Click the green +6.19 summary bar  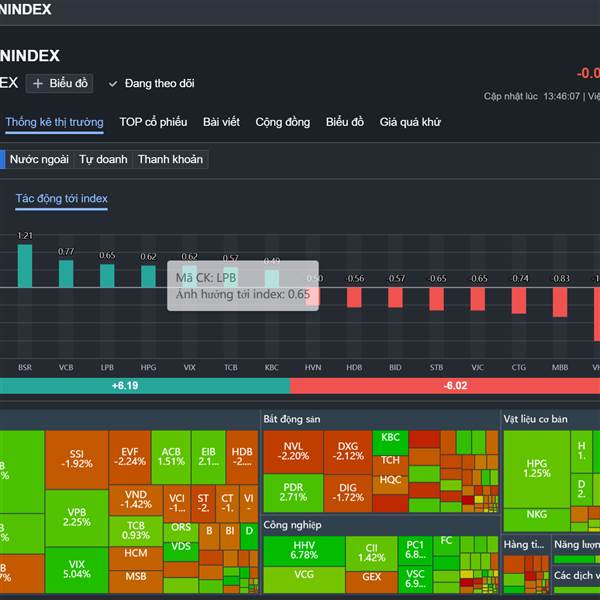(145, 386)
